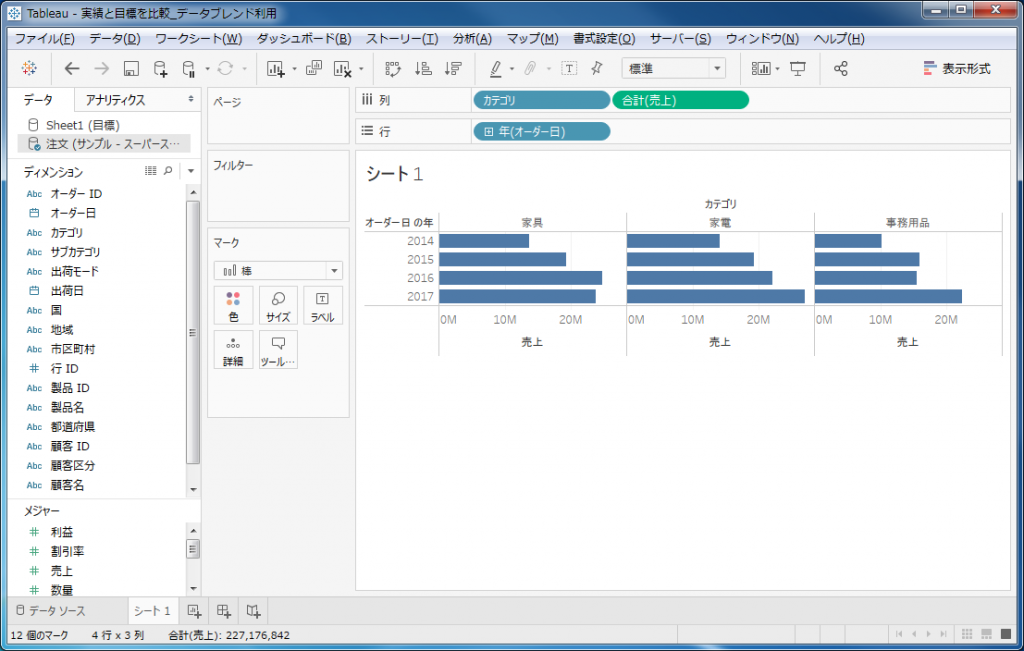Click the ラベル button on marks card
This screenshot has width=1024, height=651.
[x=322, y=305]
